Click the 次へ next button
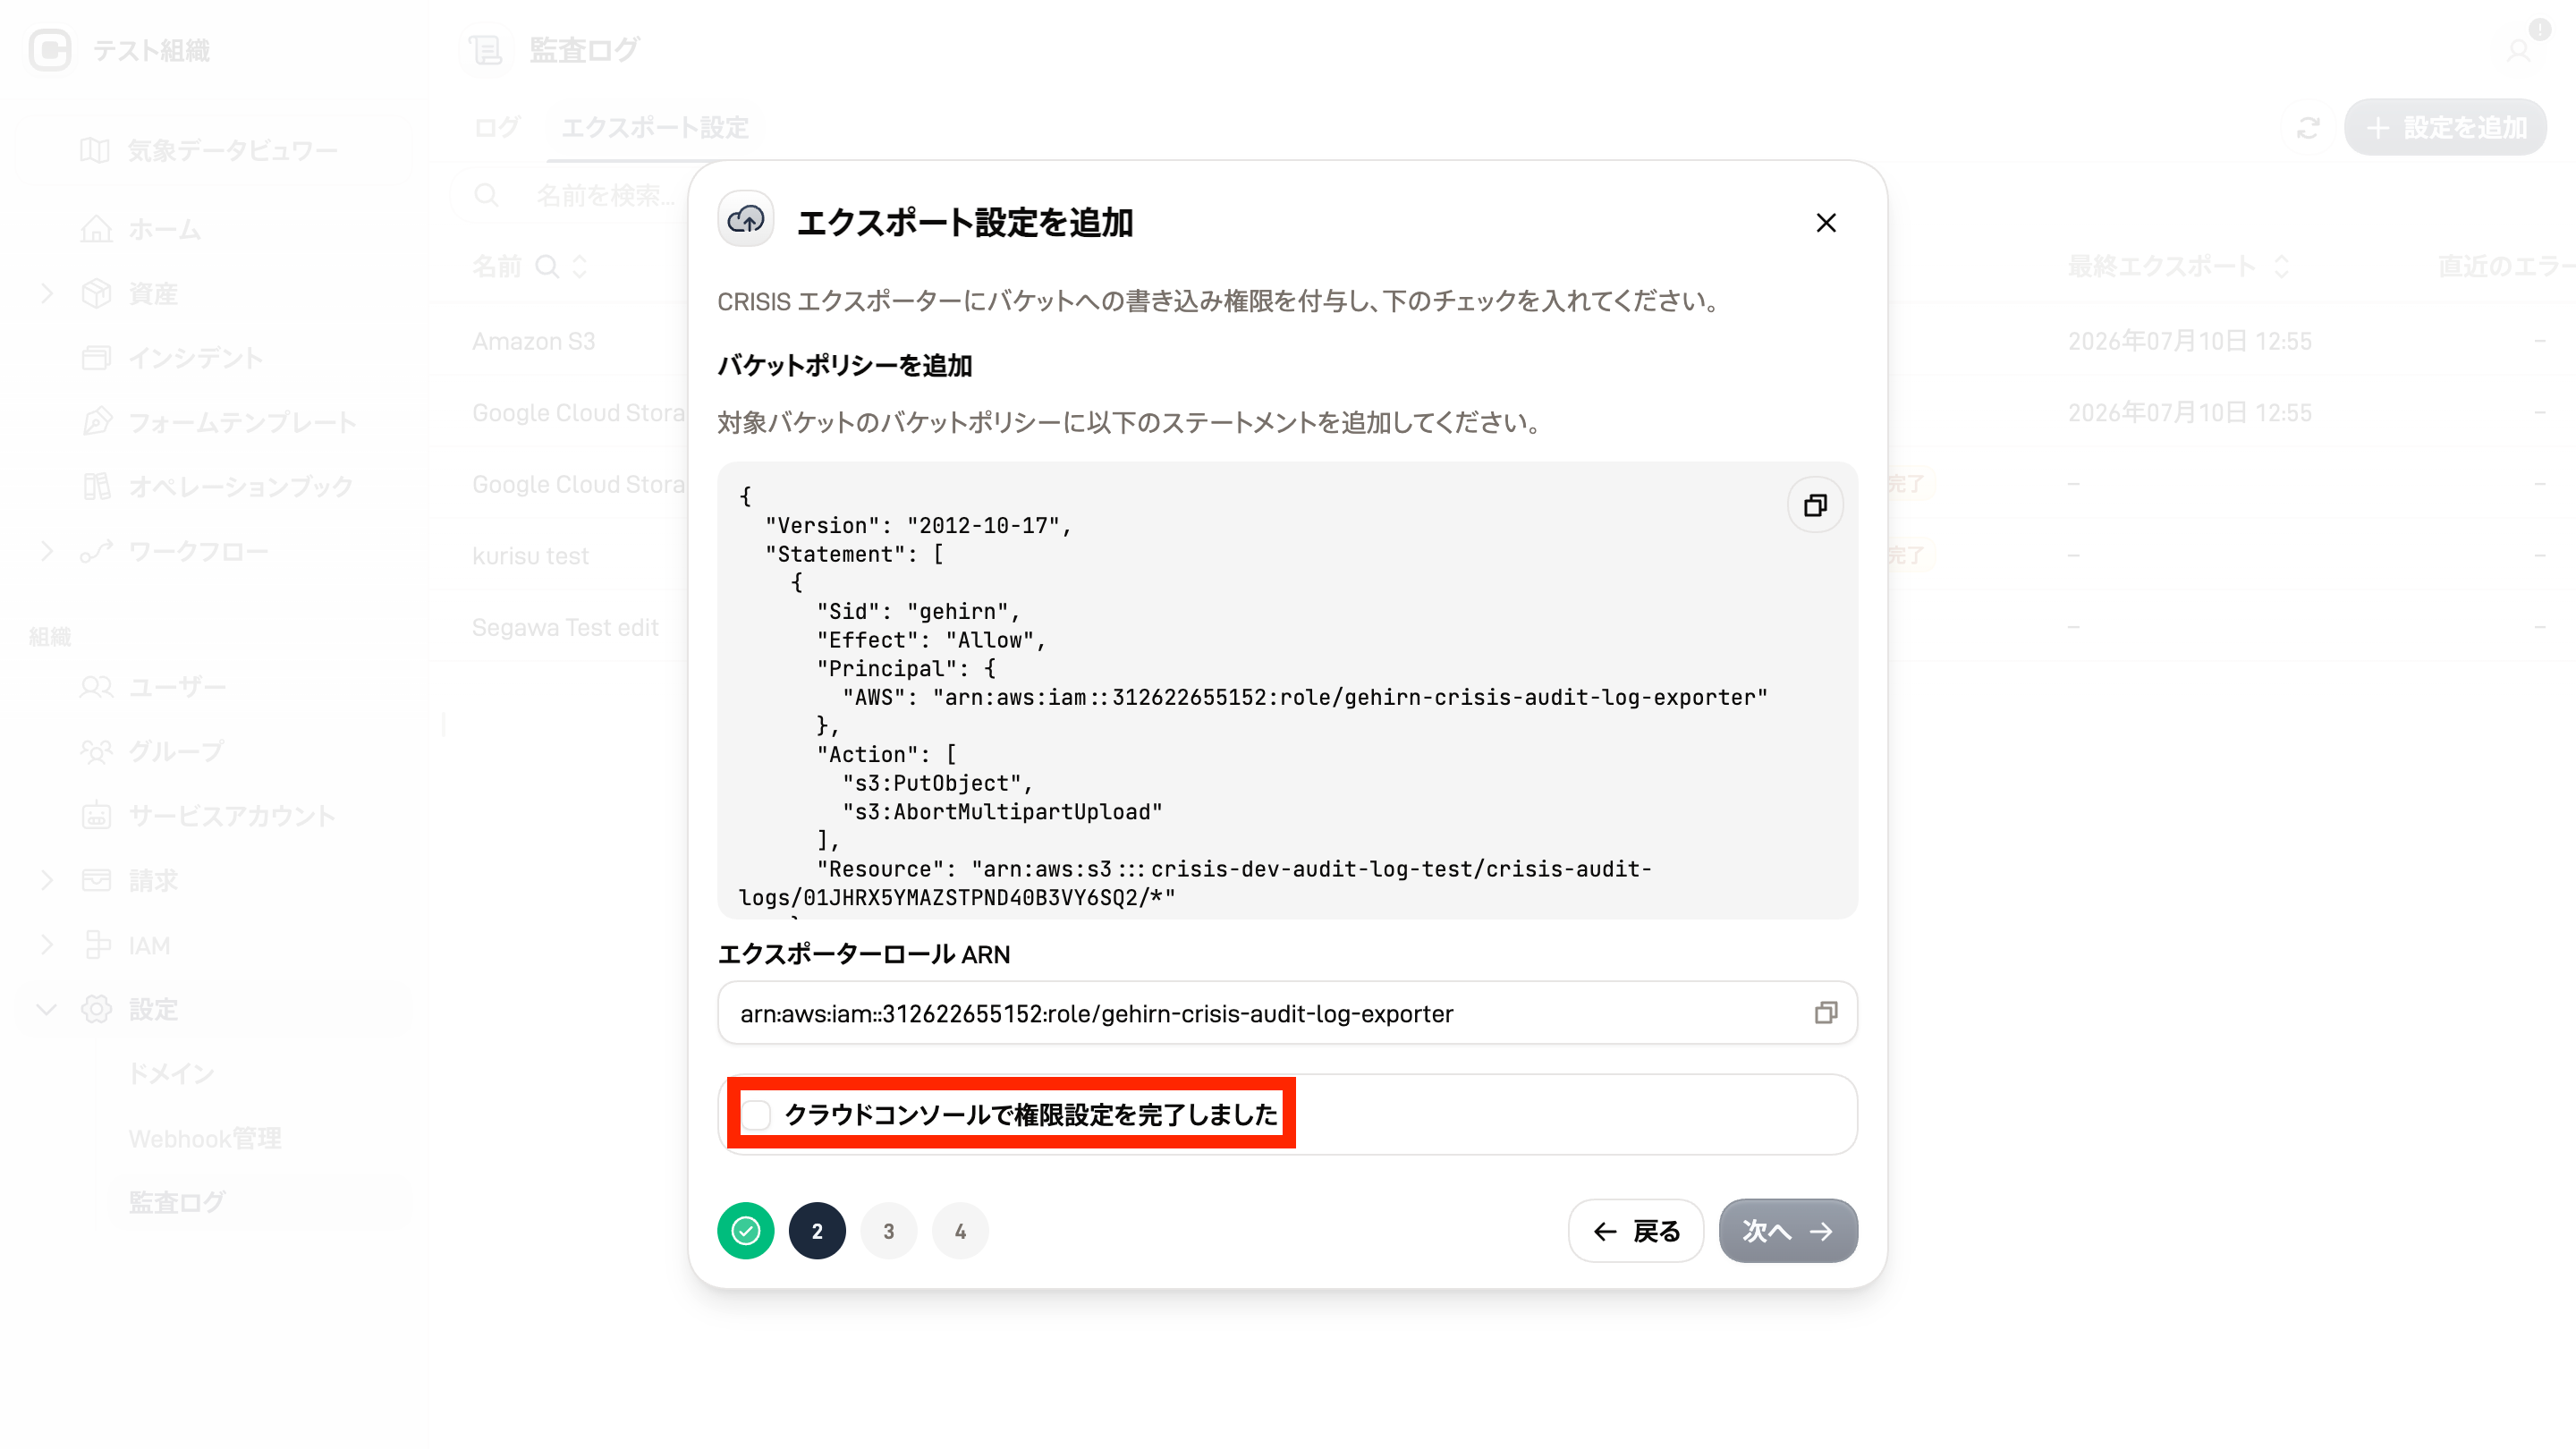2576x1449 pixels. coord(1788,1231)
